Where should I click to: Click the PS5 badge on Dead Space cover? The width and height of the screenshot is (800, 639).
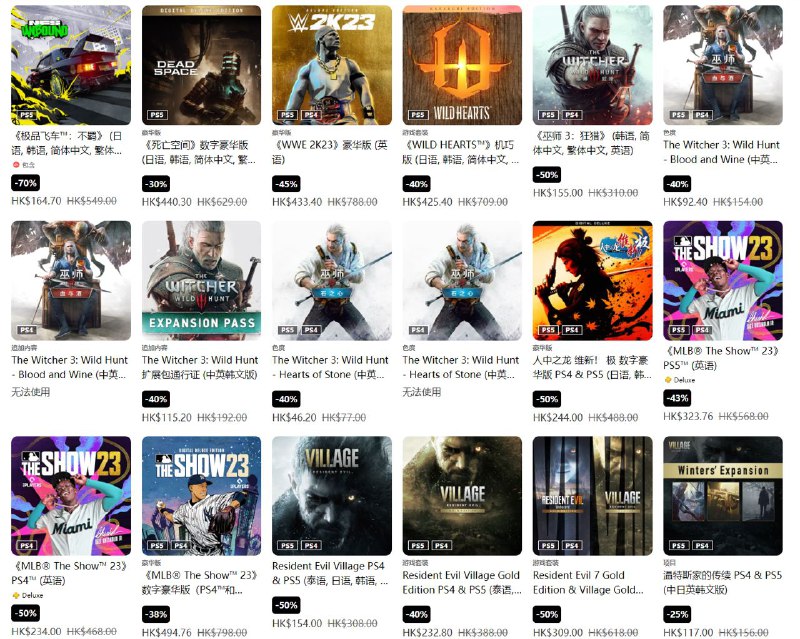(x=157, y=115)
